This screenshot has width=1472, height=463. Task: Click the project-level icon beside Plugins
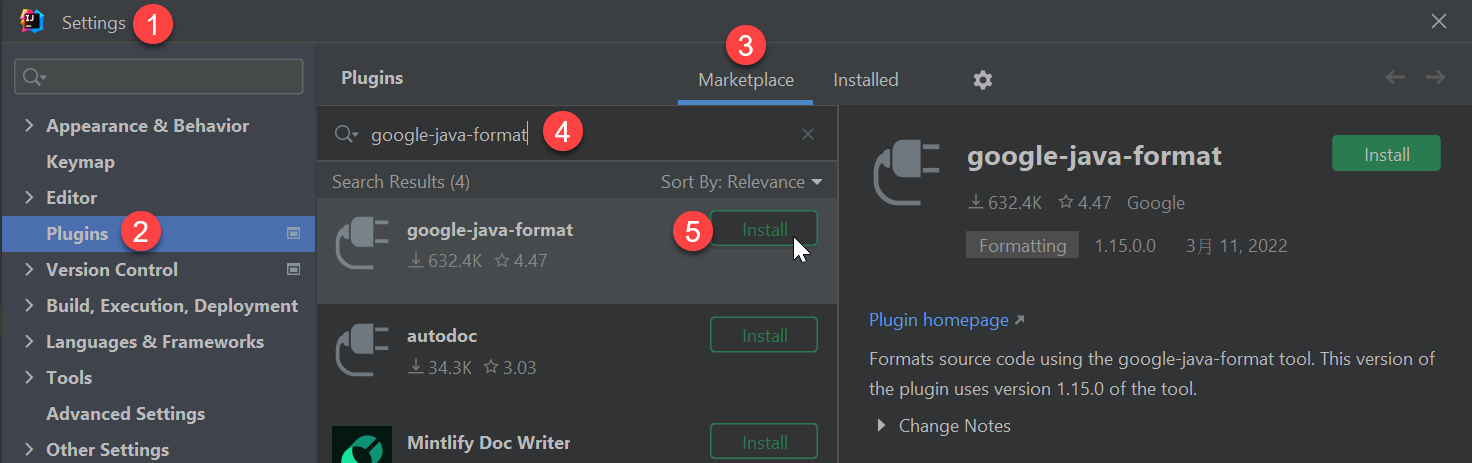click(x=294, y=233)
